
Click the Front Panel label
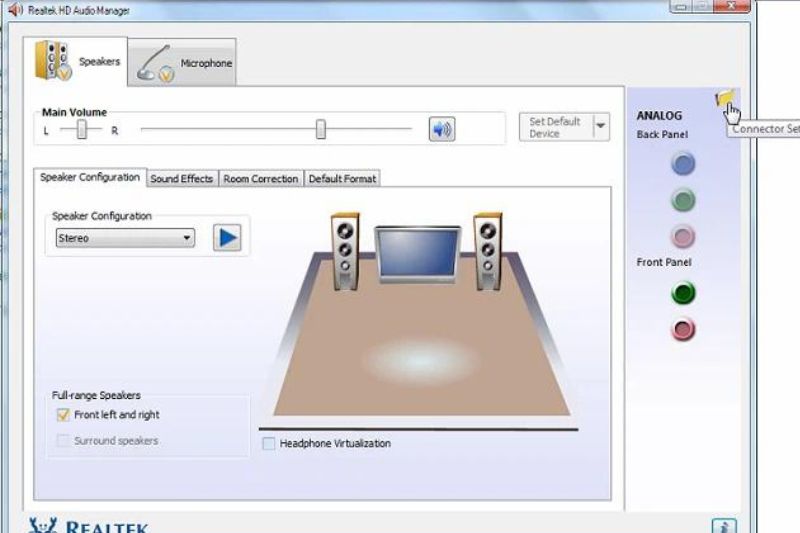[x=664, y=262]
